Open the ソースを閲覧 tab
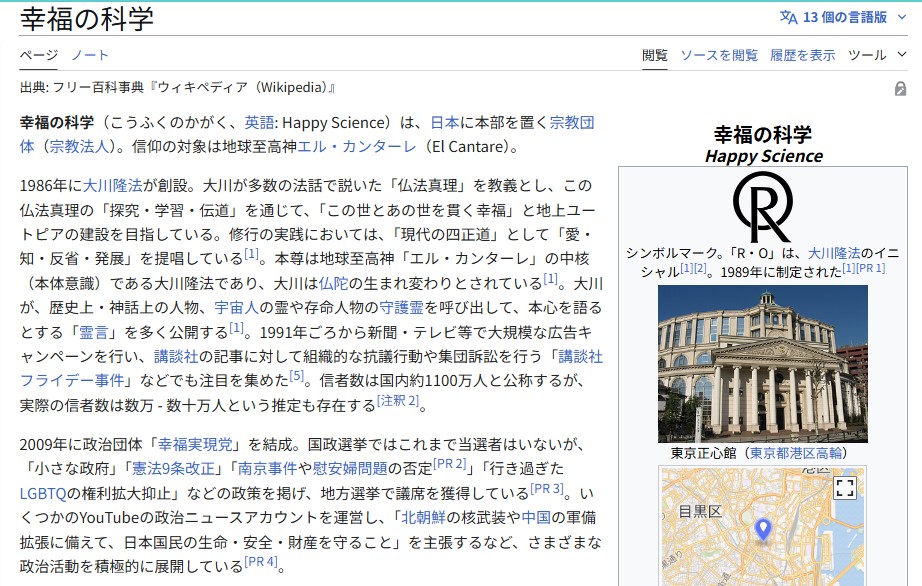Image resolution: width=922 pixels, height=586 pixels. tap(719, 55)
